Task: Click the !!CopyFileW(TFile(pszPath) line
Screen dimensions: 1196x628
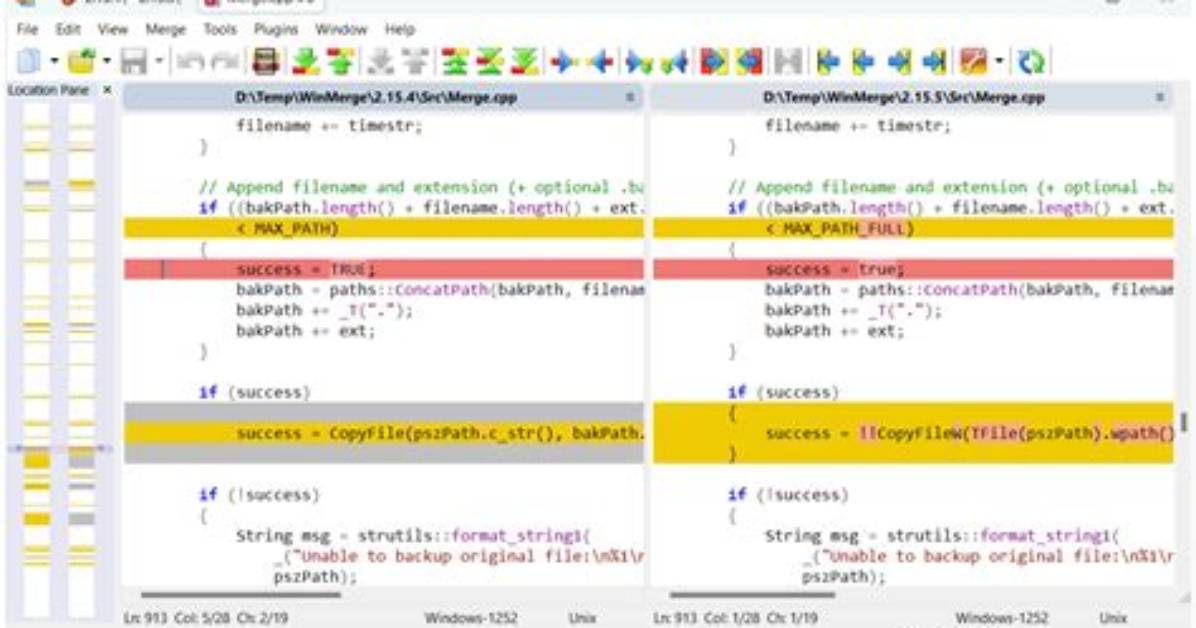Action: pyautogui.click(x=913, y=433)
